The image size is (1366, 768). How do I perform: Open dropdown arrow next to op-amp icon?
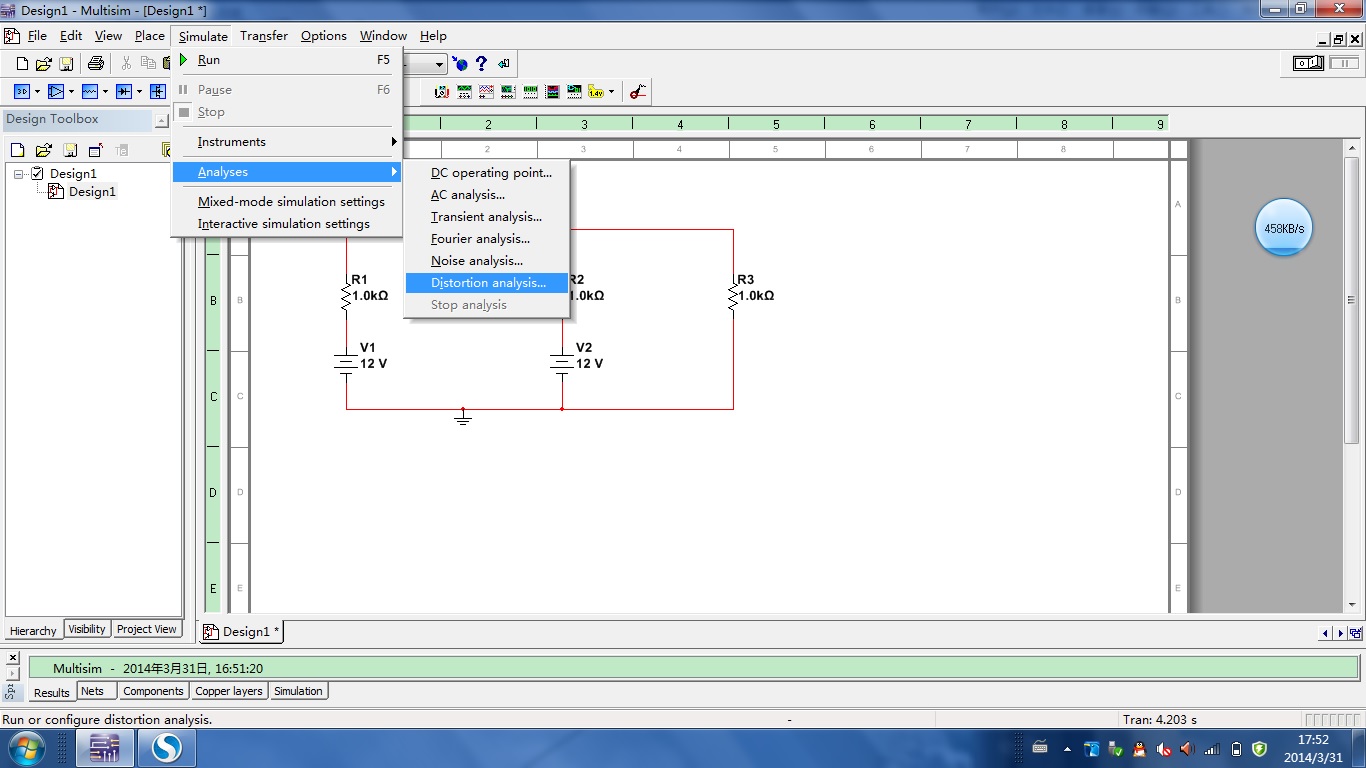pos(71,92)
